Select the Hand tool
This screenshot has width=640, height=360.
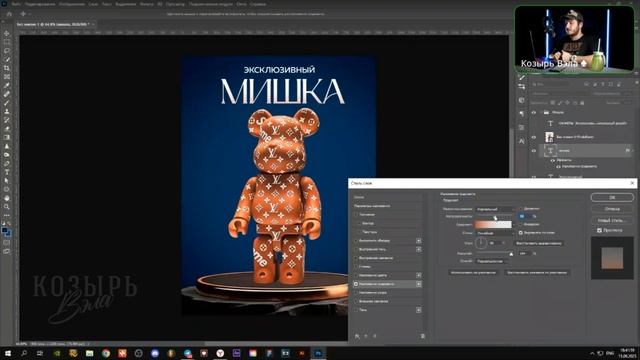click(7, 198)
